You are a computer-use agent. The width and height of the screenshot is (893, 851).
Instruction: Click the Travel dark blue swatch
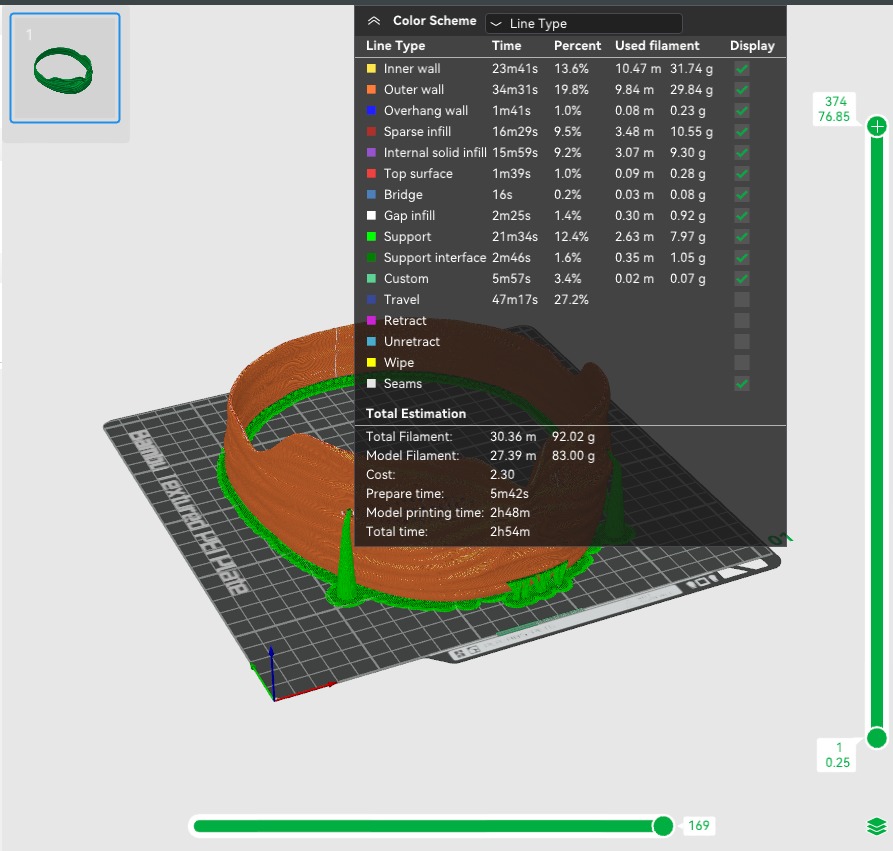371,300
